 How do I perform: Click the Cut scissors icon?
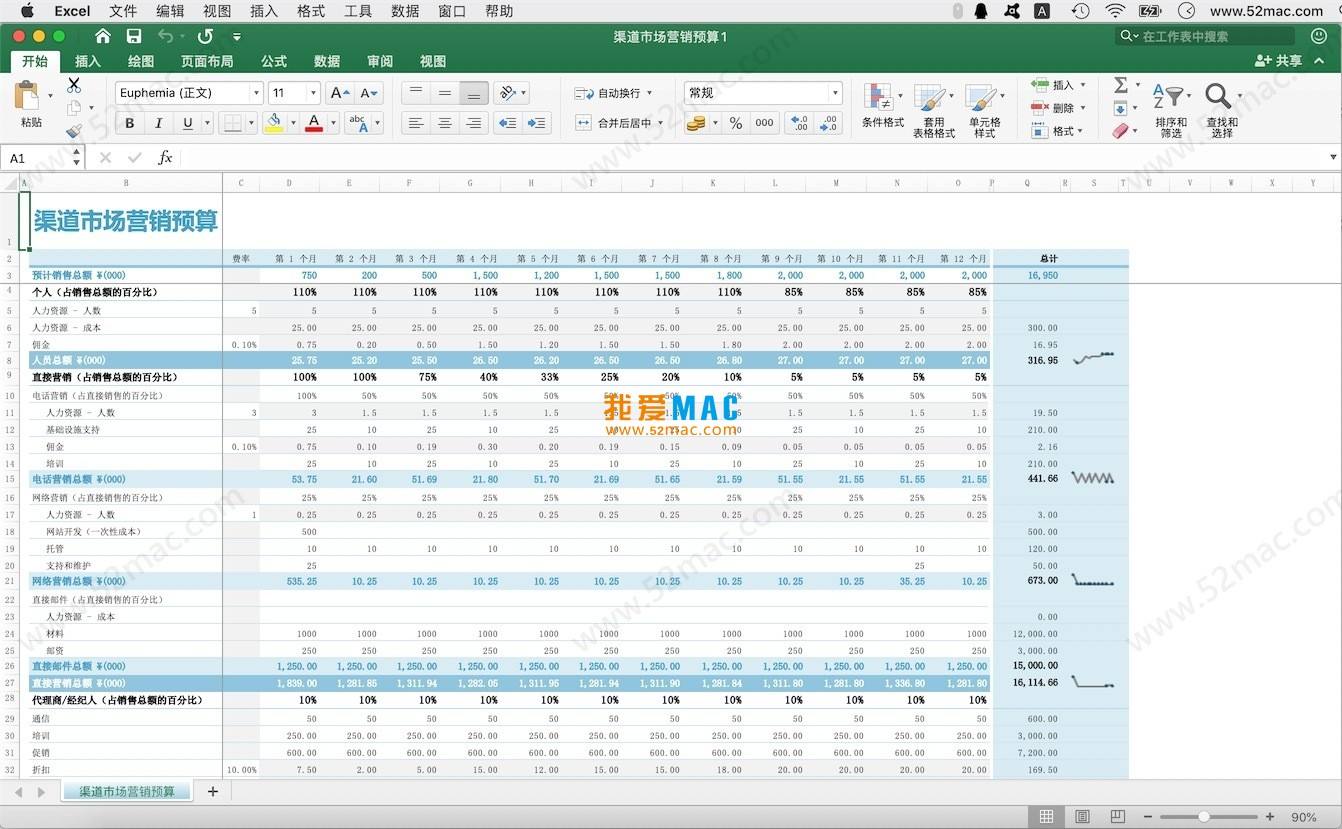click(74, 85)
